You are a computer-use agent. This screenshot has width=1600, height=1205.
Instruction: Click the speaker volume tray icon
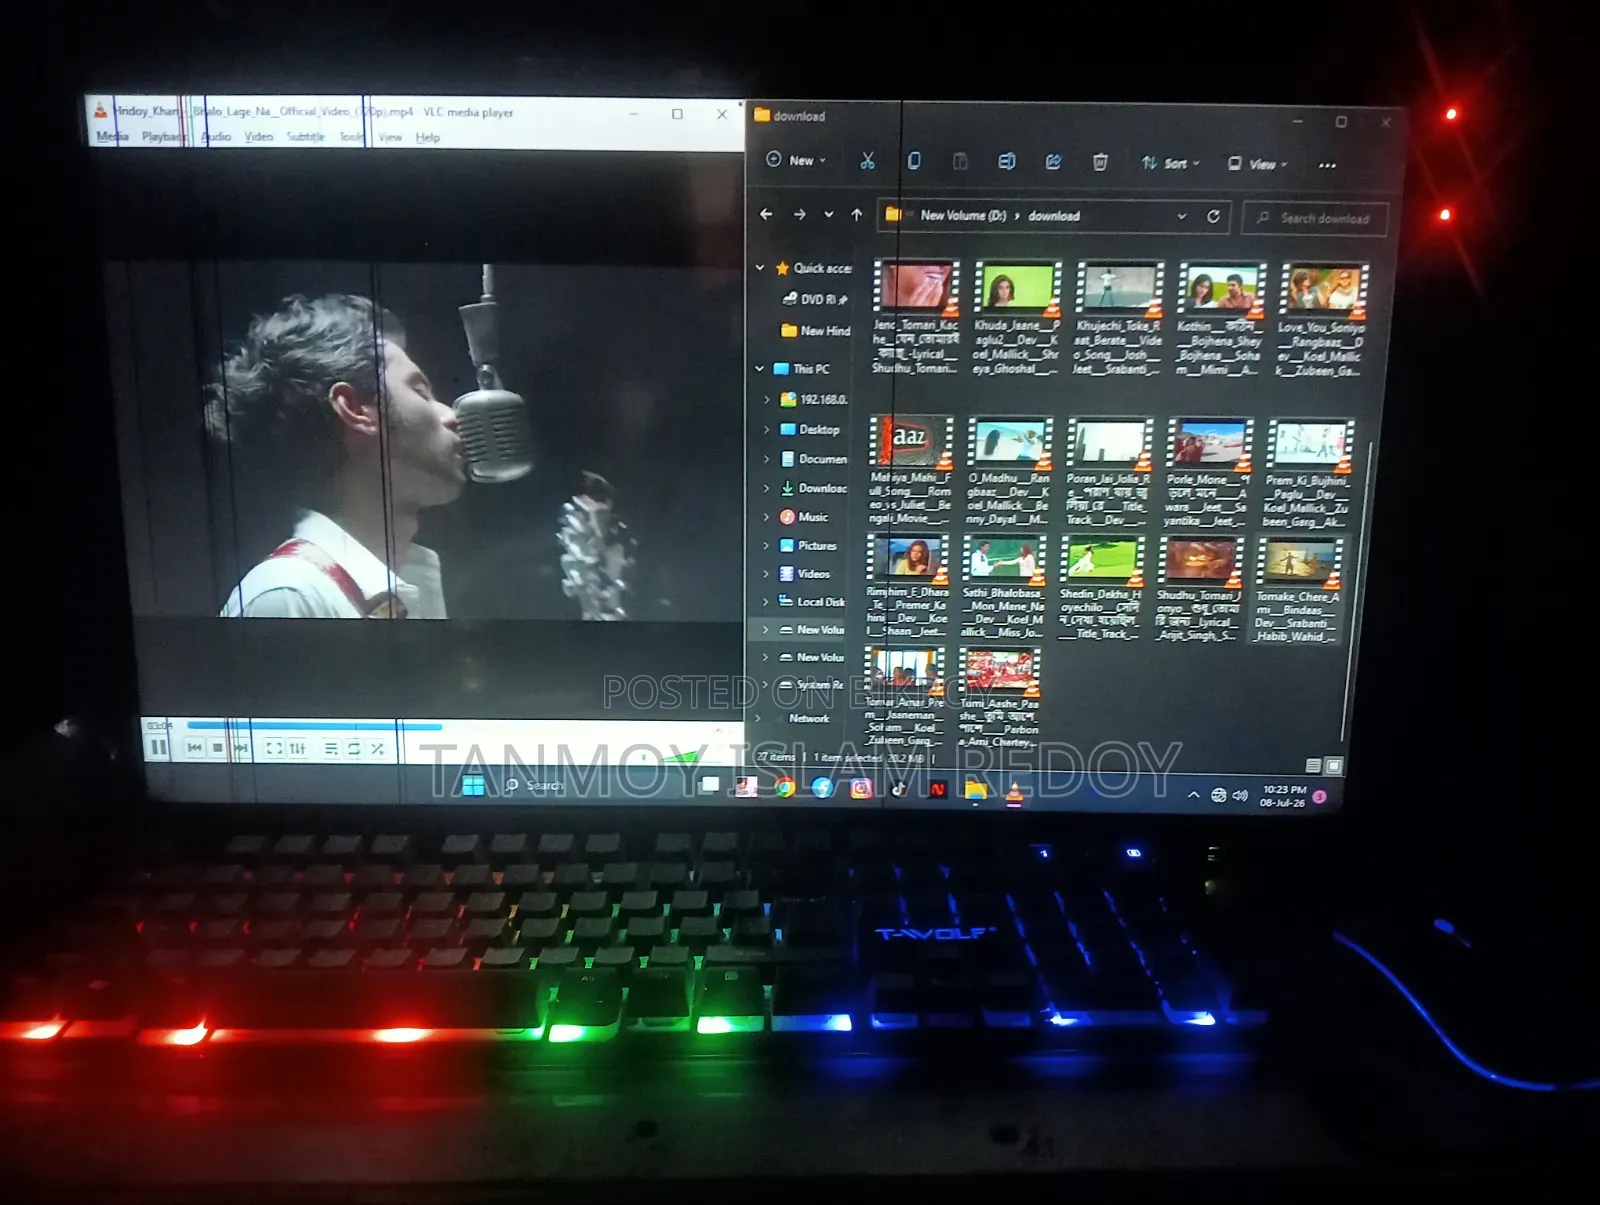pos(1240,796)
